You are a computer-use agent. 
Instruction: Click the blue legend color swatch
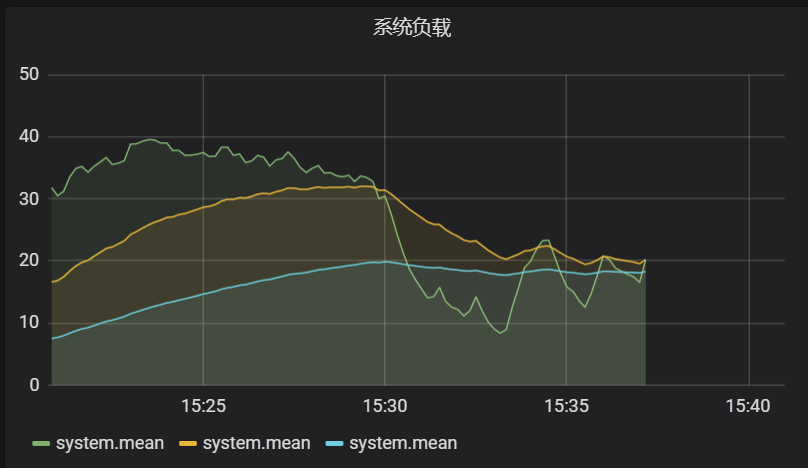pyautogui.click(x=334, y=443)
